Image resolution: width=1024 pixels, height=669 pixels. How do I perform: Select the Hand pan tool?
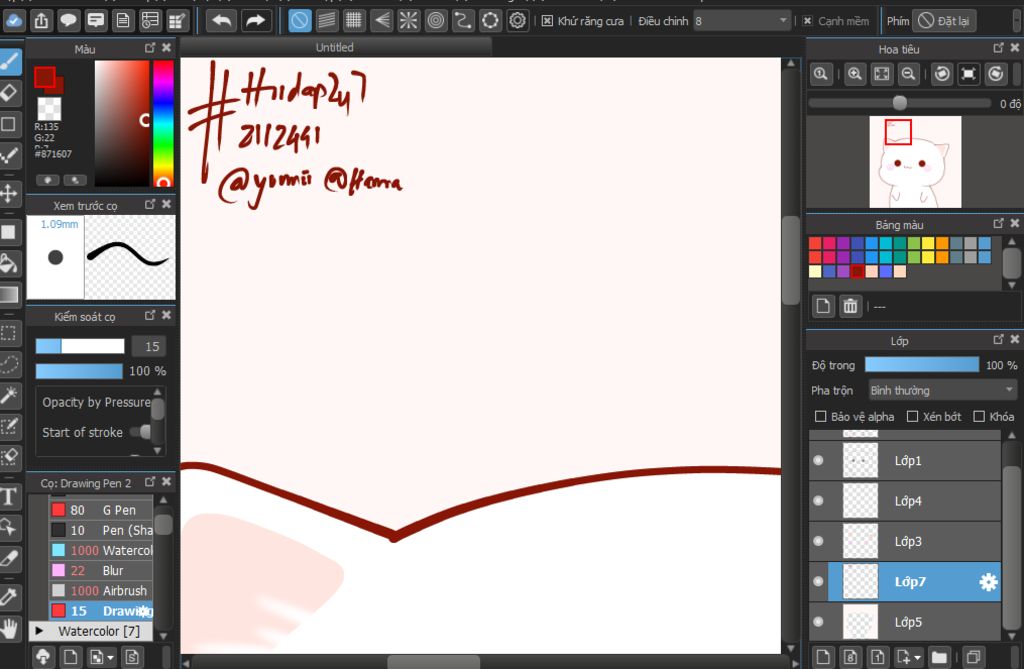(9, 628)
